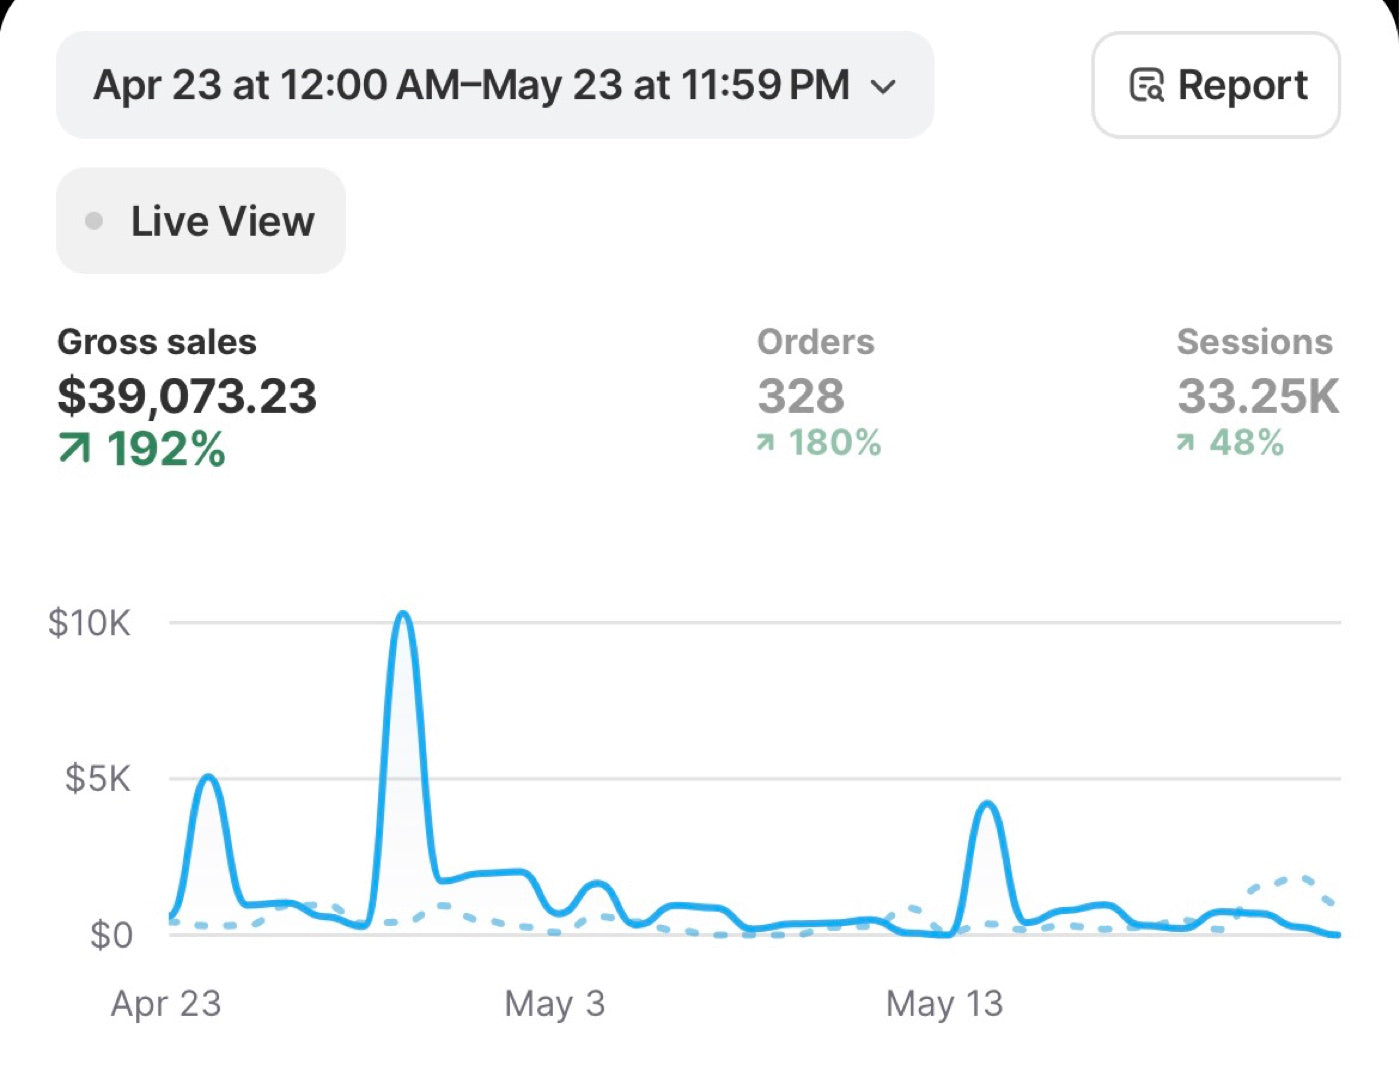Click the dotted comparison line bump at right
The height and width of the screenshot is (1066, 1400).
click(x=1296, y=879)
